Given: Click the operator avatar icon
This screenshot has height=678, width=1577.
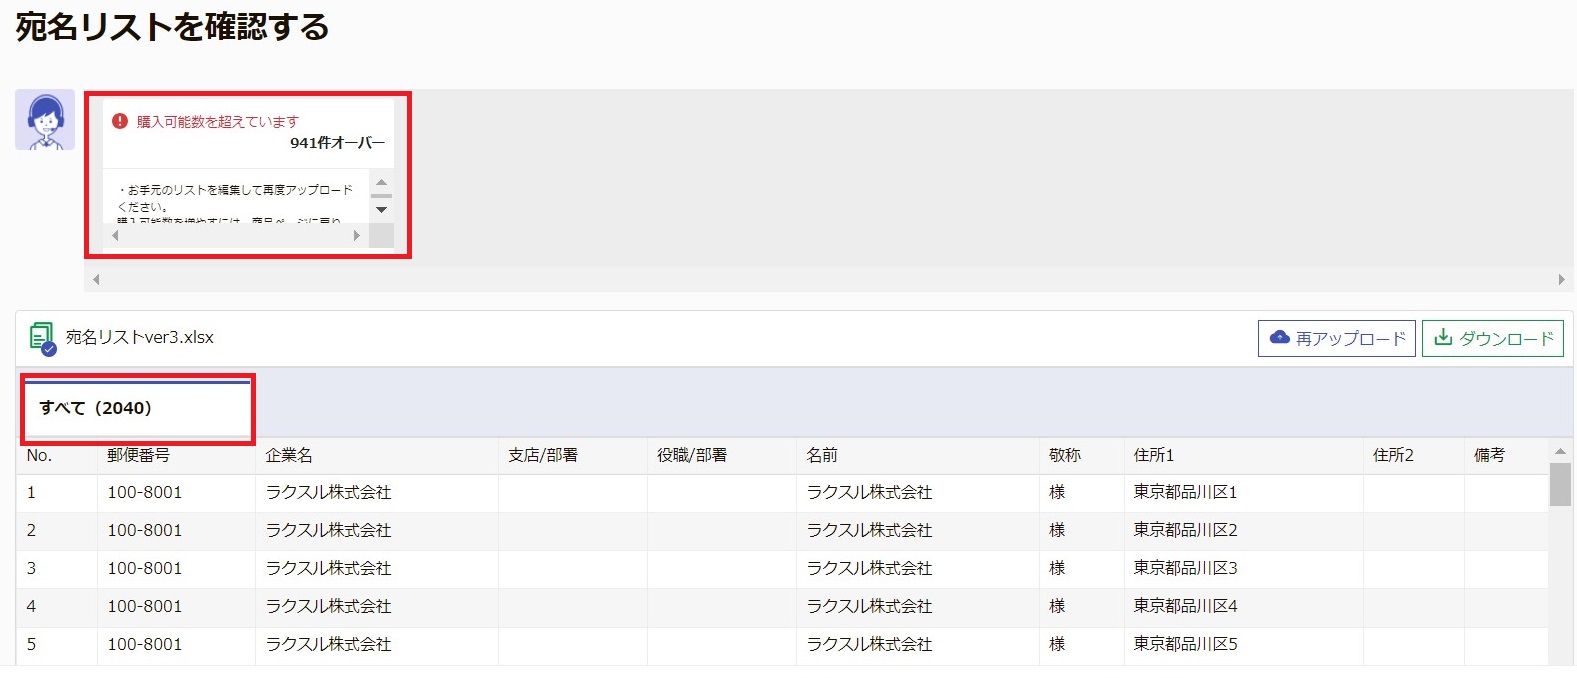Looking at the screenshot, I should [x=45, y=120].
